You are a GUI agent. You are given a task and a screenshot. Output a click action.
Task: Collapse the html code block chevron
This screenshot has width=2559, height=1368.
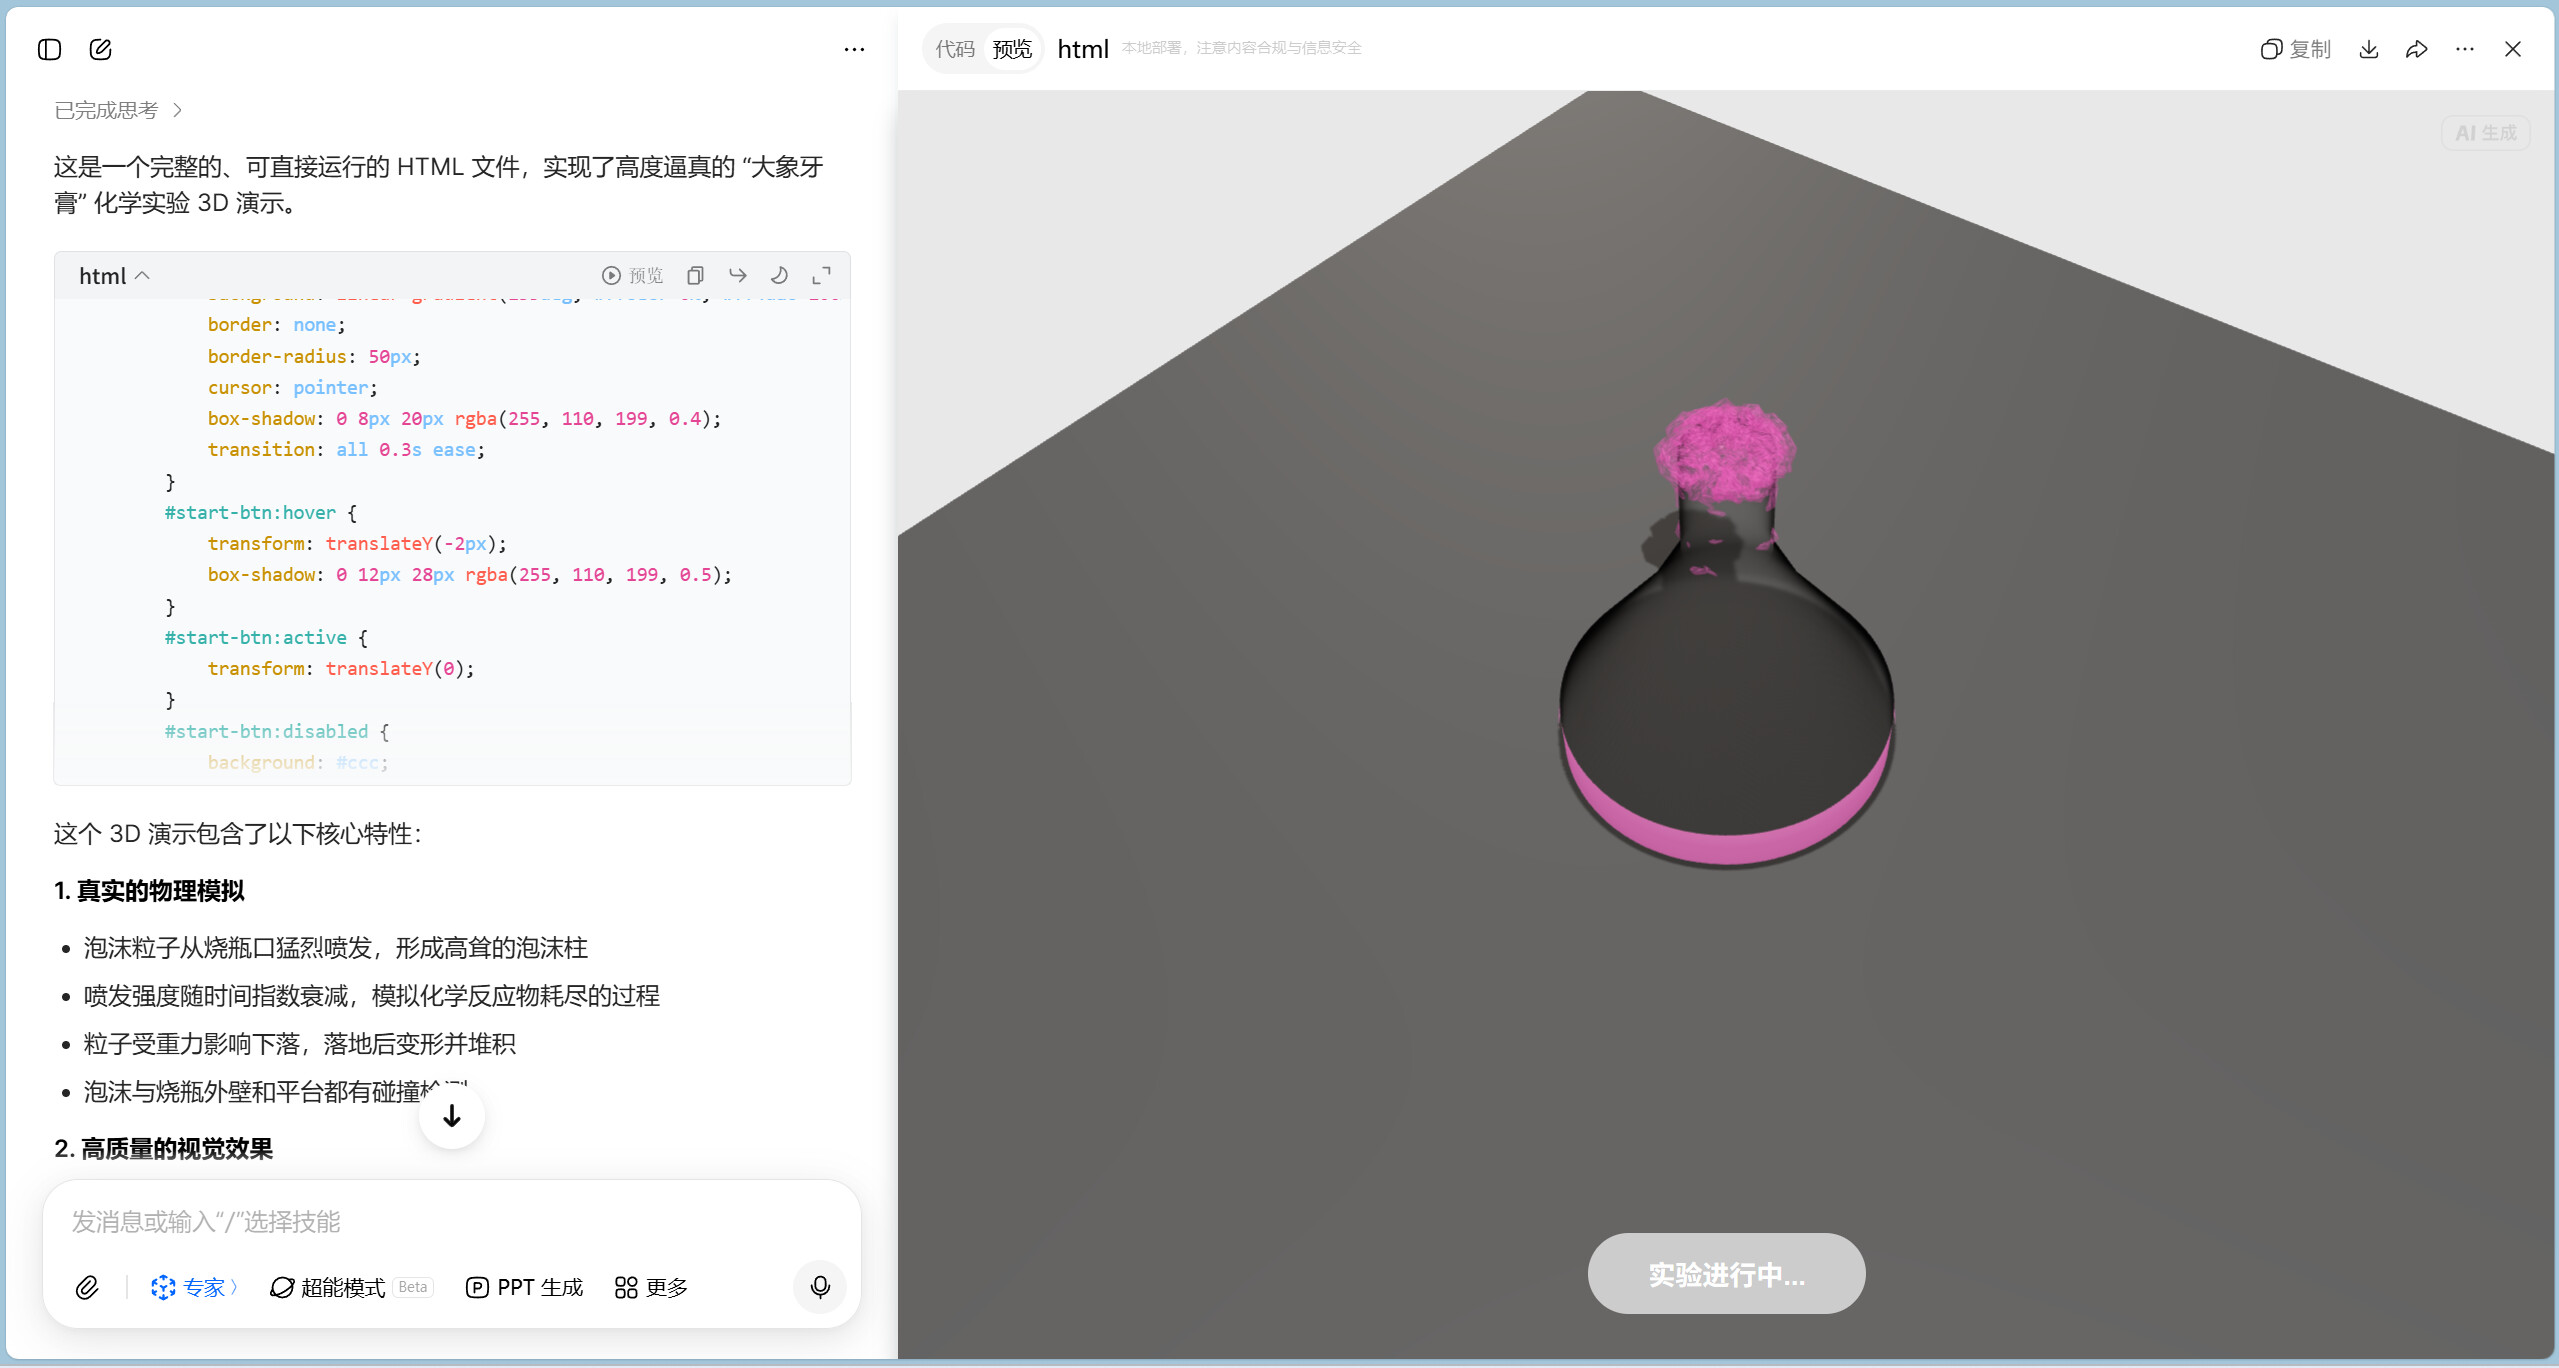142,275
